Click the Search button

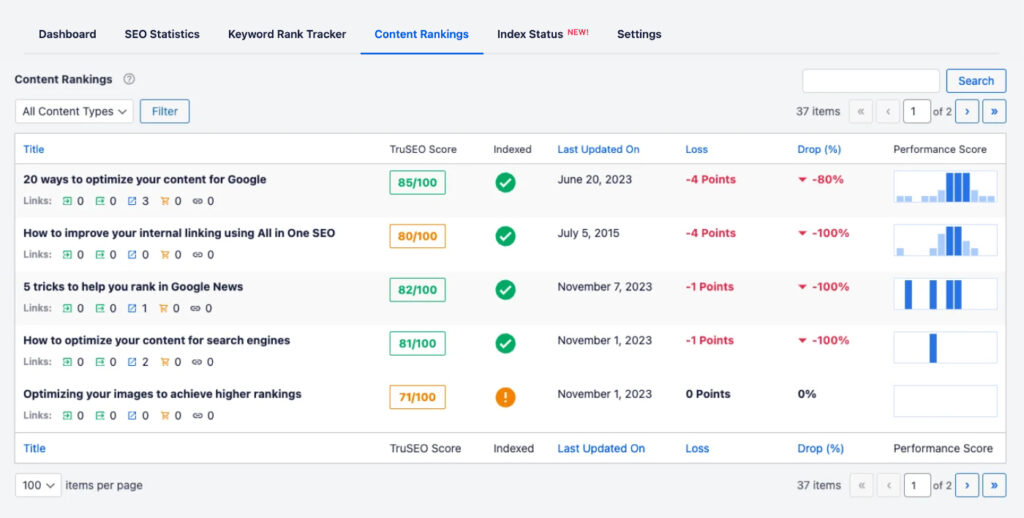[976, 81]
